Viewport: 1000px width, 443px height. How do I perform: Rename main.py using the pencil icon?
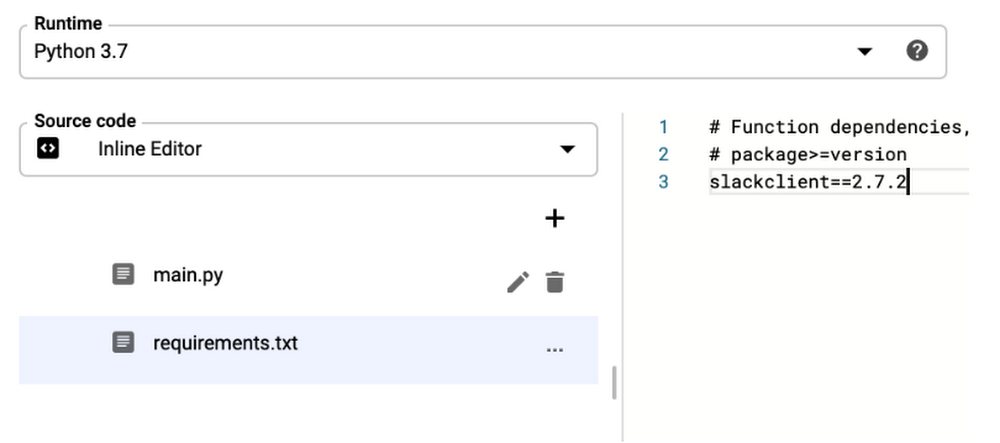pyautogui.click(x=518, y=282)
